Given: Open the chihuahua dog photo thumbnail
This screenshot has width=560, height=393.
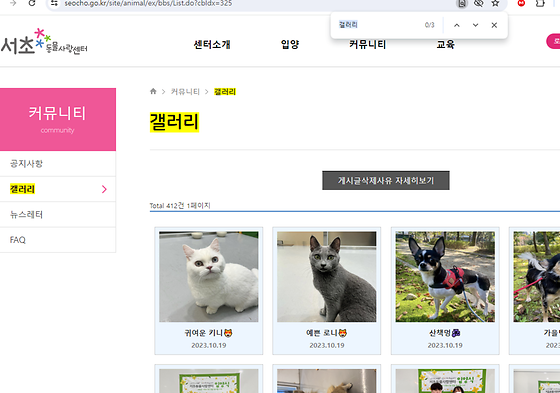Looking at the screenshot, I should pos(445,277).
